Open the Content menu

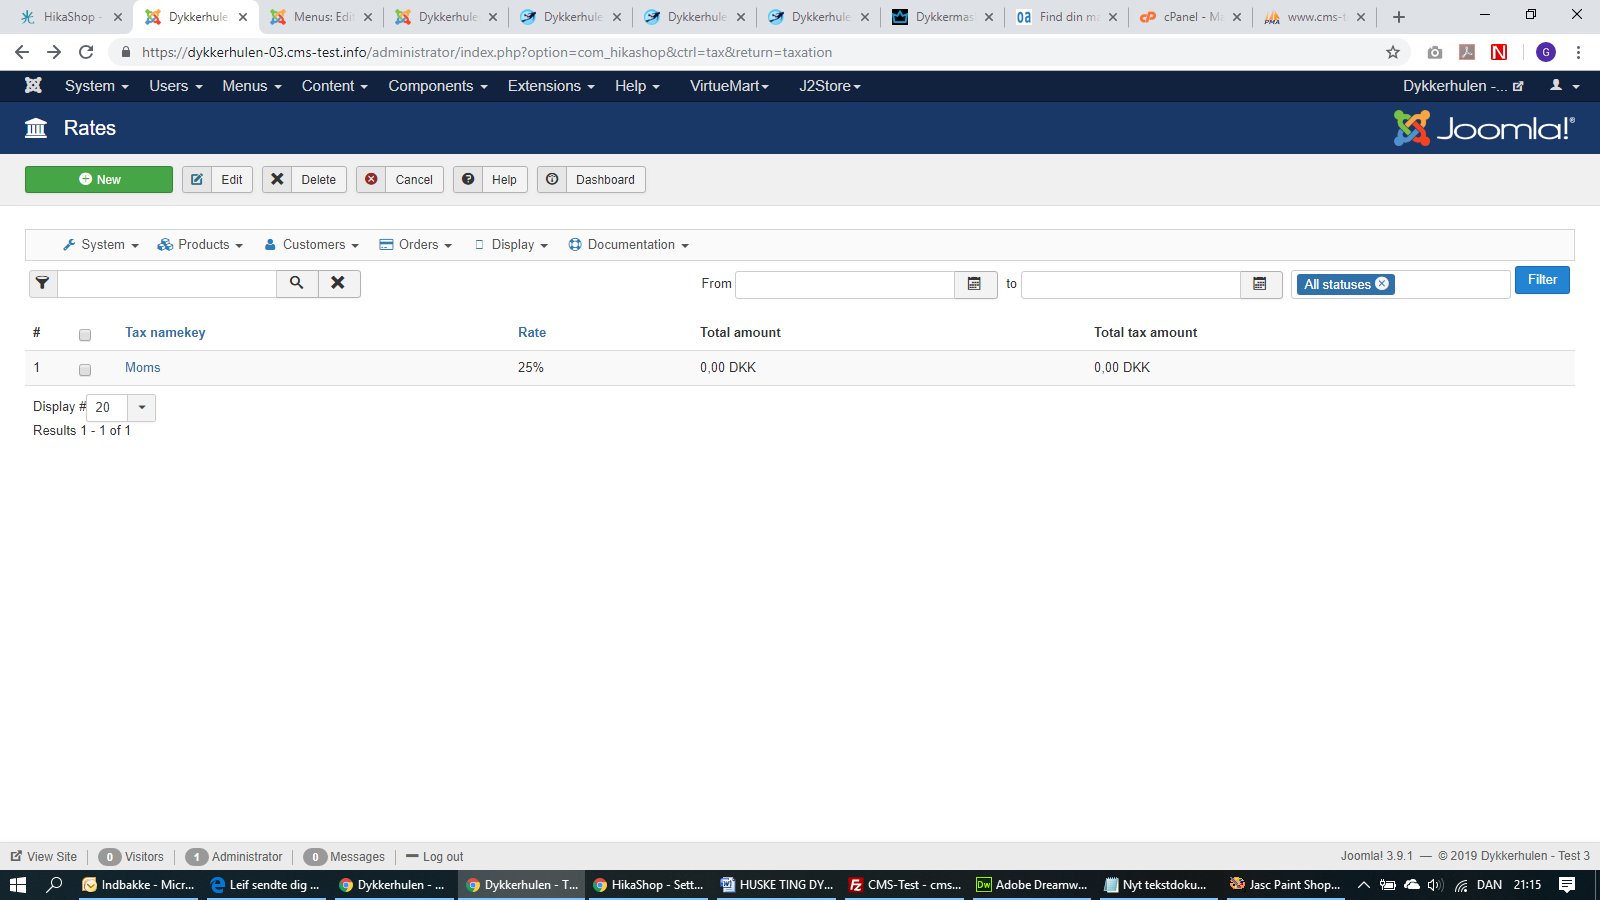click(x=335, y=86)
